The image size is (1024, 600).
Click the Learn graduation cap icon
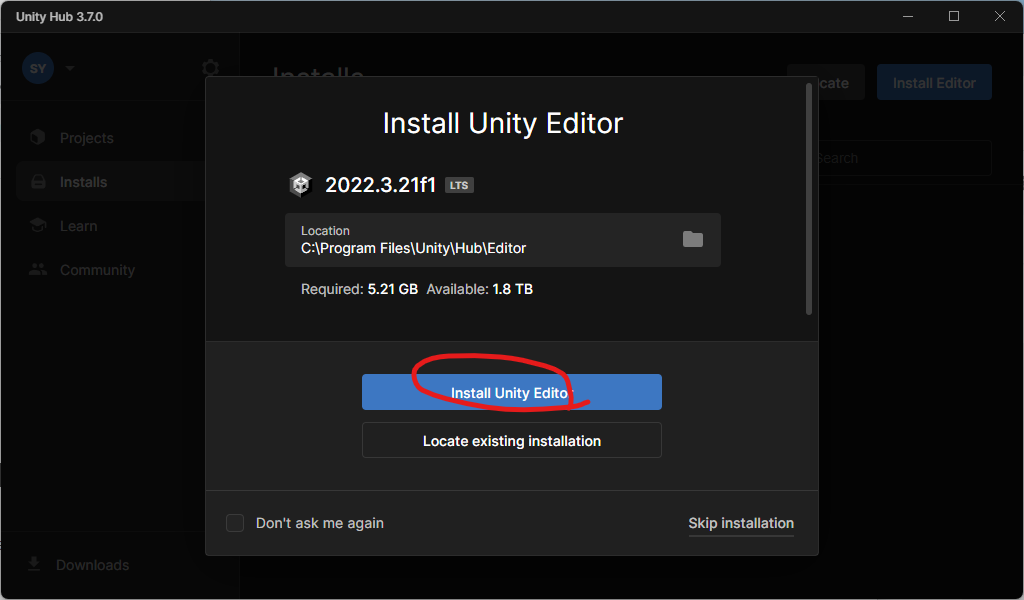[x=38, y=225]
